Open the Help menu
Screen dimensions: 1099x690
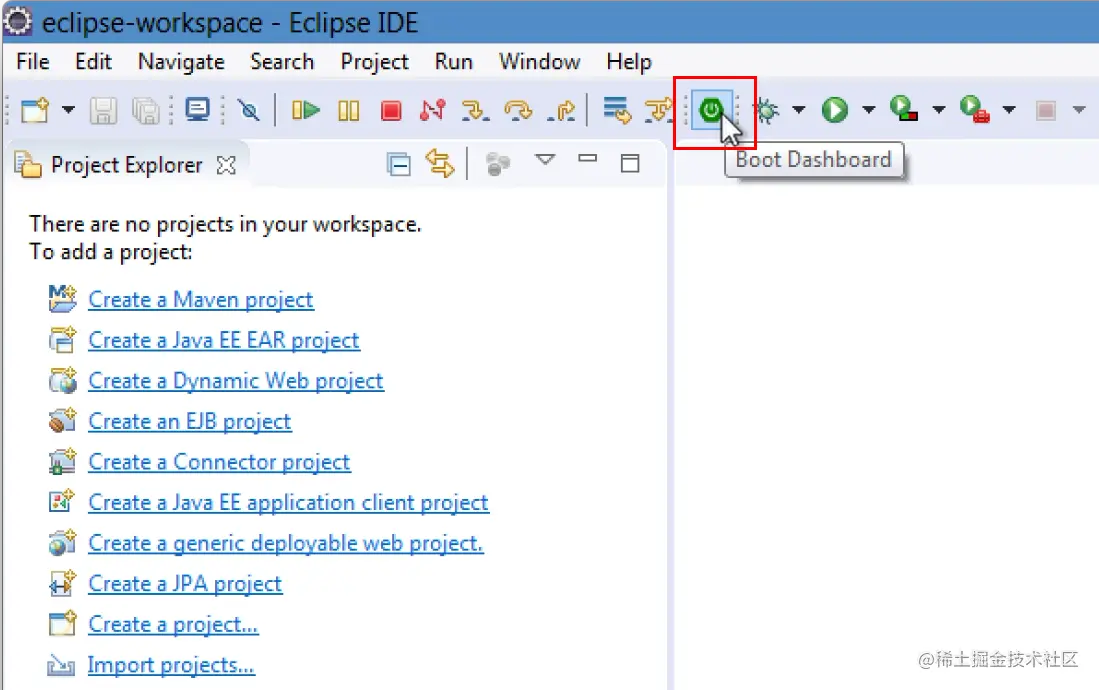coord(629,62)
